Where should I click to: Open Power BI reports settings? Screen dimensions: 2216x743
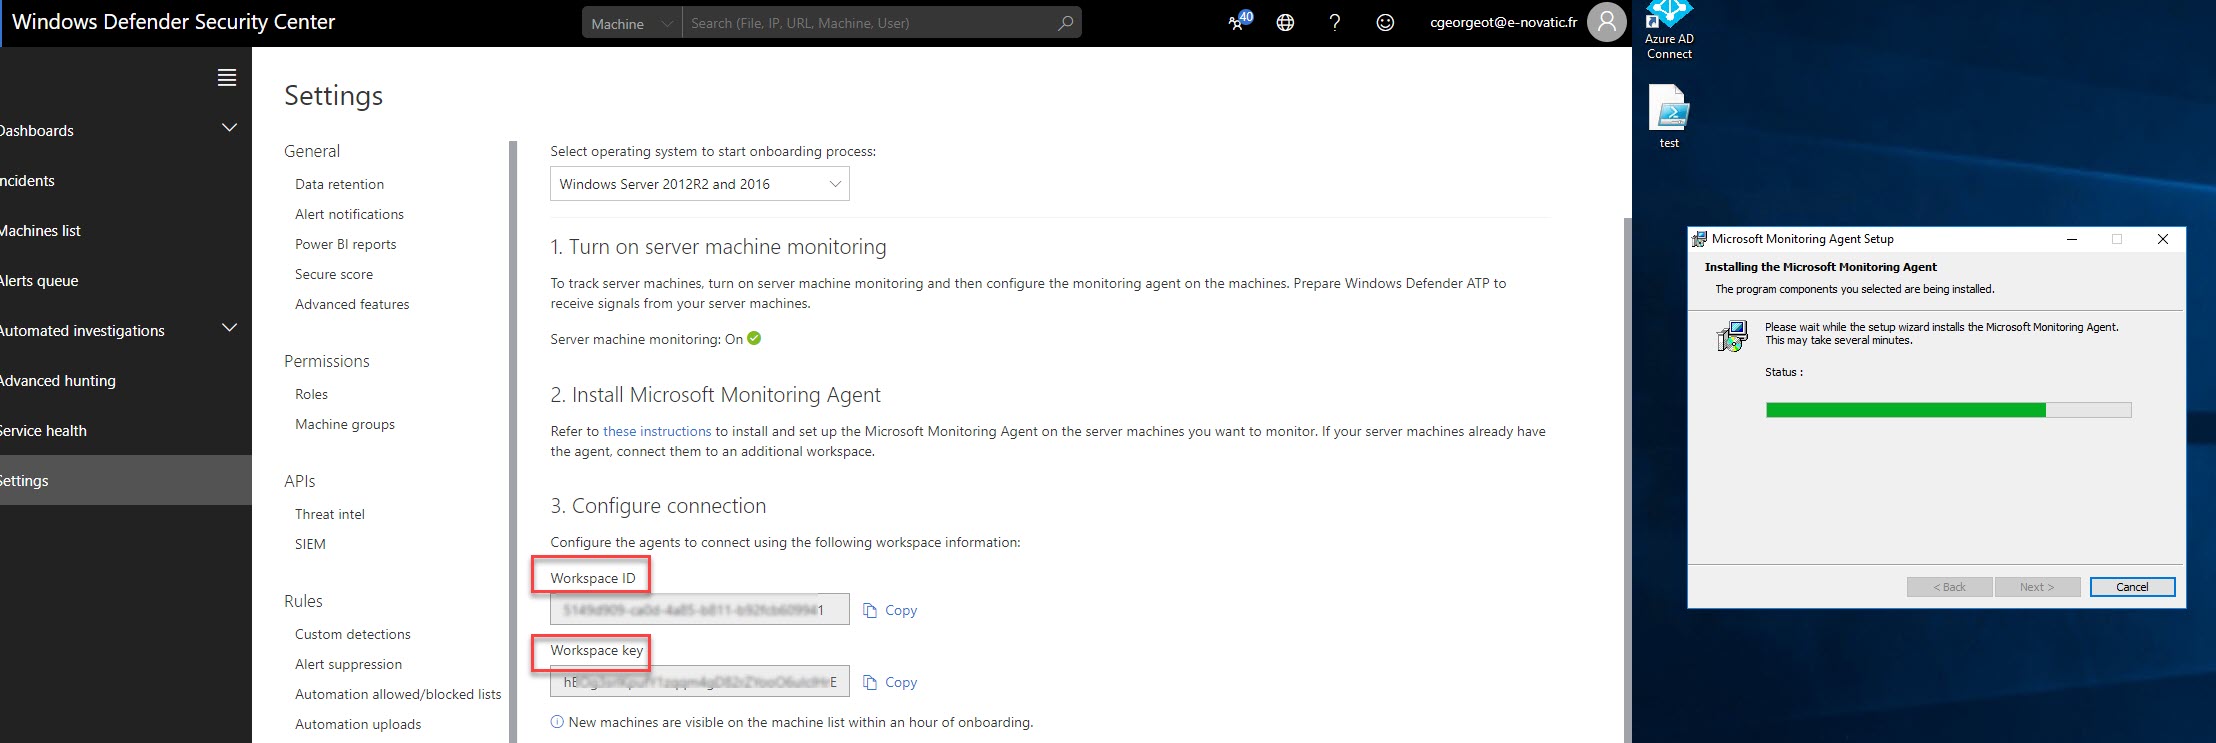pos(345,244)
